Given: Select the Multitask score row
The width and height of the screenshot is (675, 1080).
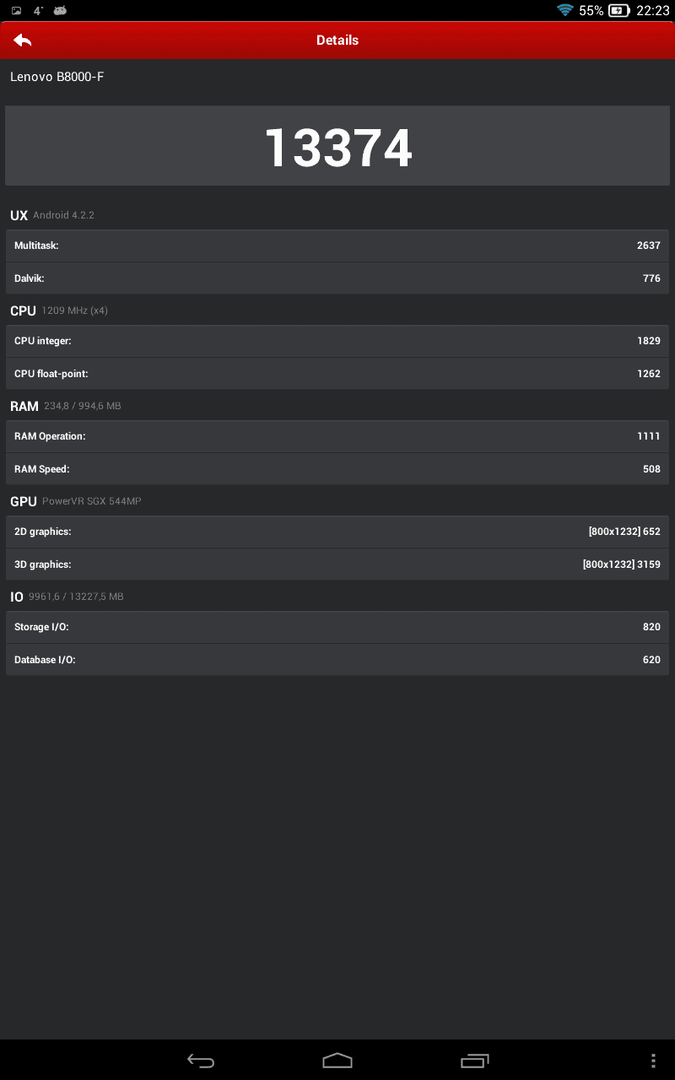Looking at the screenshot, I should (338, 245).
